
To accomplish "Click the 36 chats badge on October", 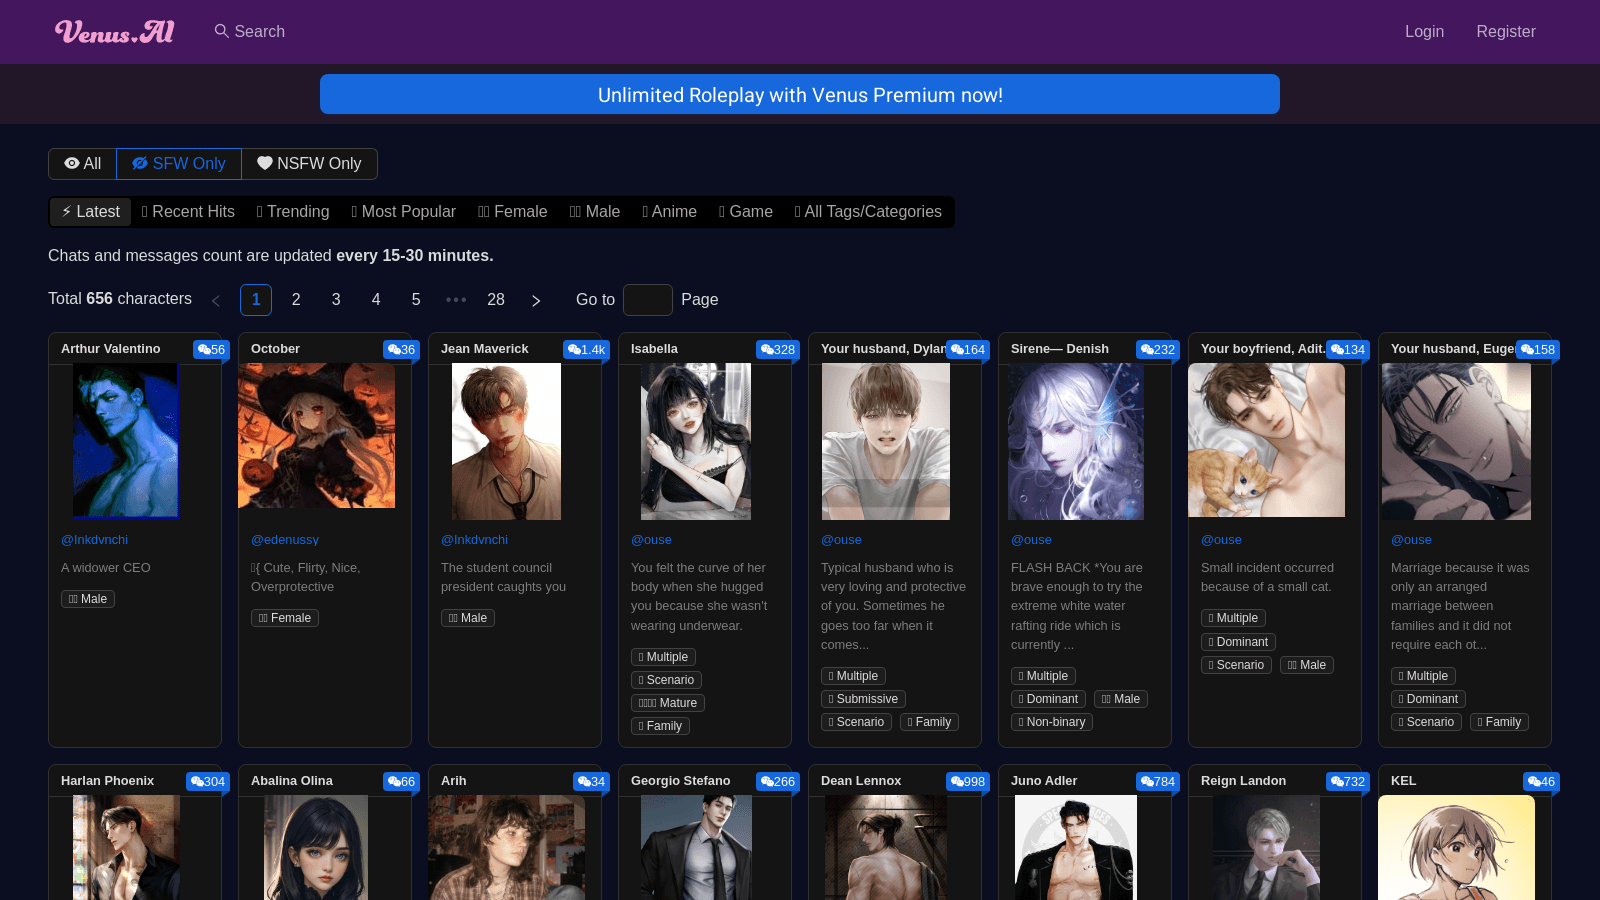I will coord(401,350).
